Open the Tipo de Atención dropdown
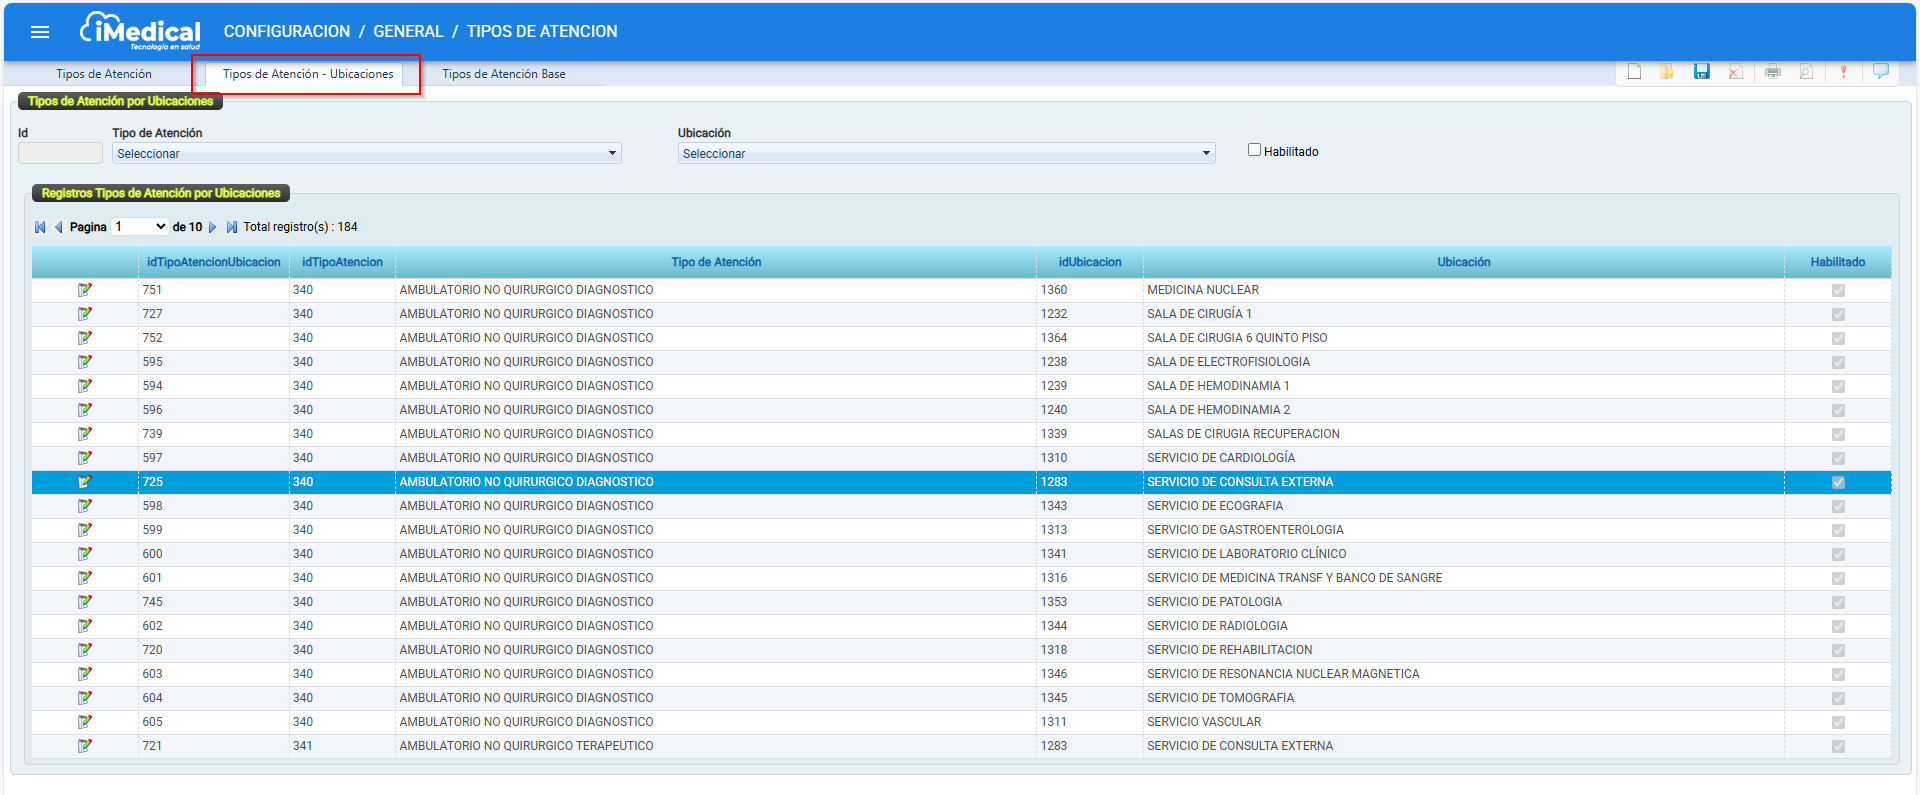Viewport: 1920px width, 795px height. coord(366,154)
